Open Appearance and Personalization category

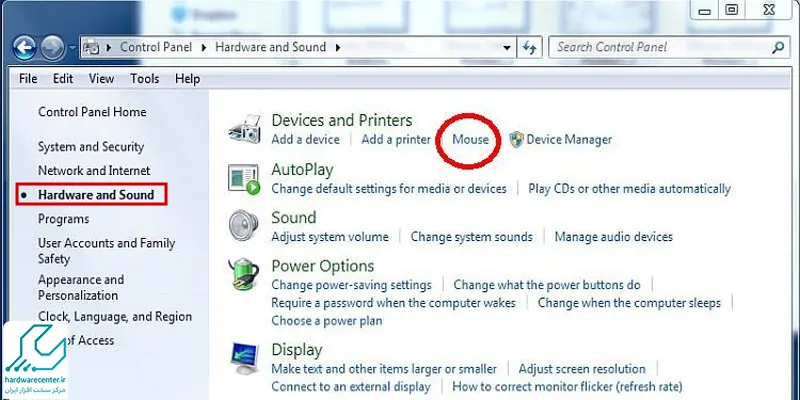[x=81, y=288]
